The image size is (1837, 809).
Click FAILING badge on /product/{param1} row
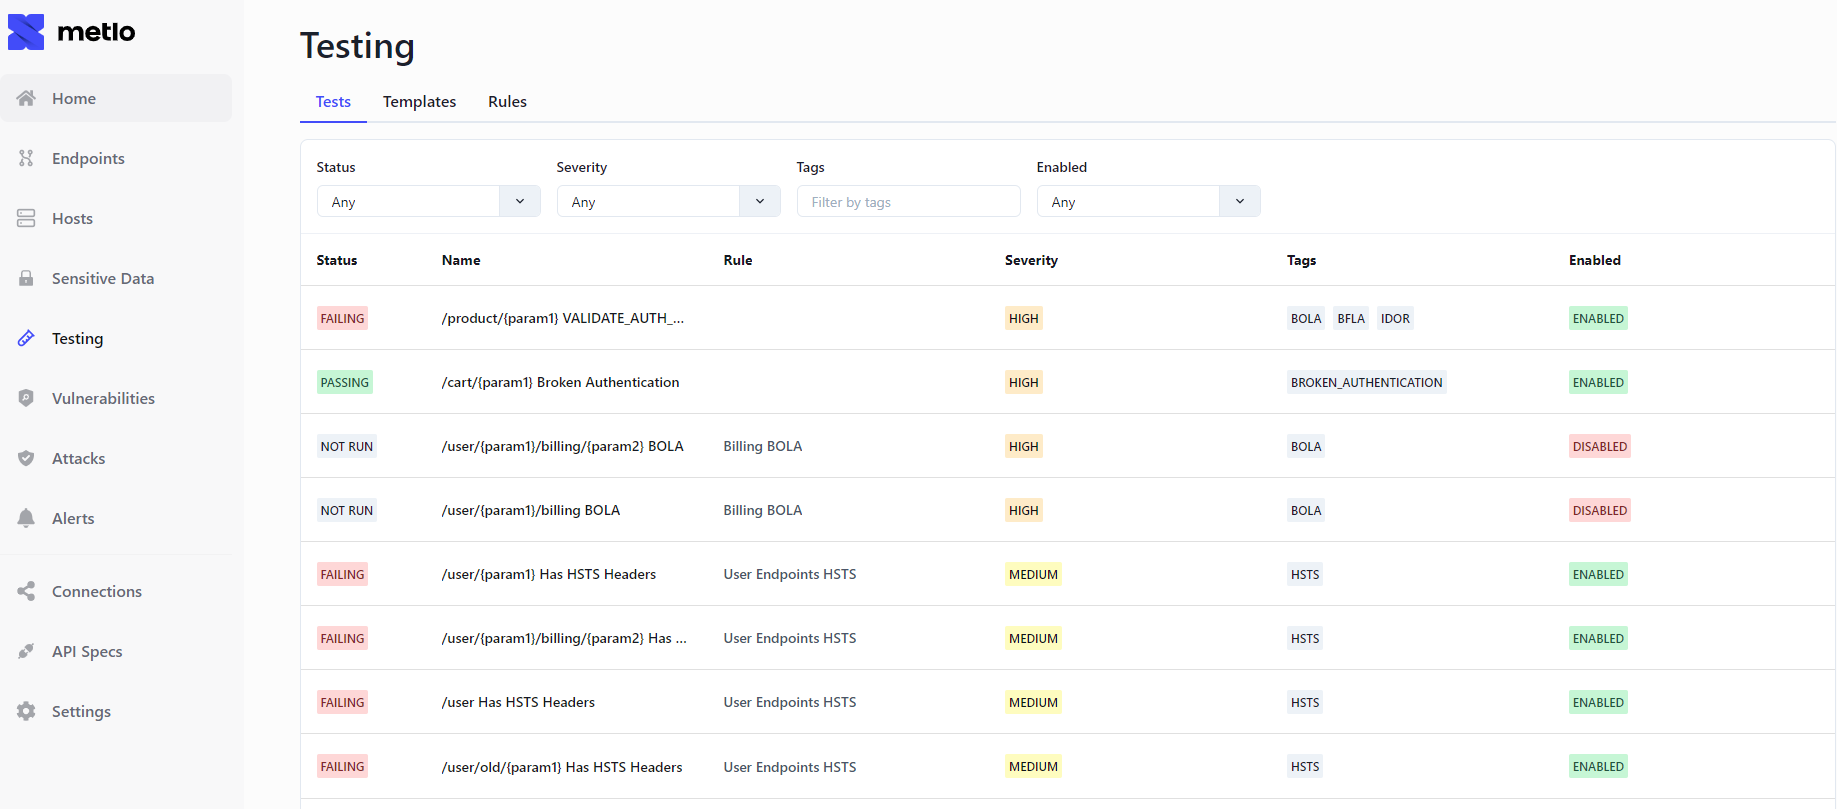(x=342, y=318)
